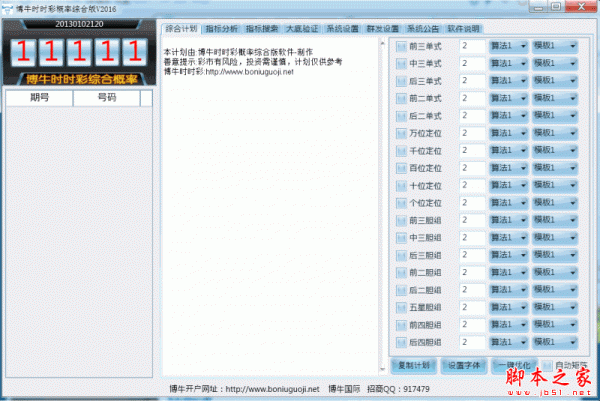Screen dimensions: 600x401
Task: Check the 前三胆组 checkbox
Action: [x=401, y=221]
